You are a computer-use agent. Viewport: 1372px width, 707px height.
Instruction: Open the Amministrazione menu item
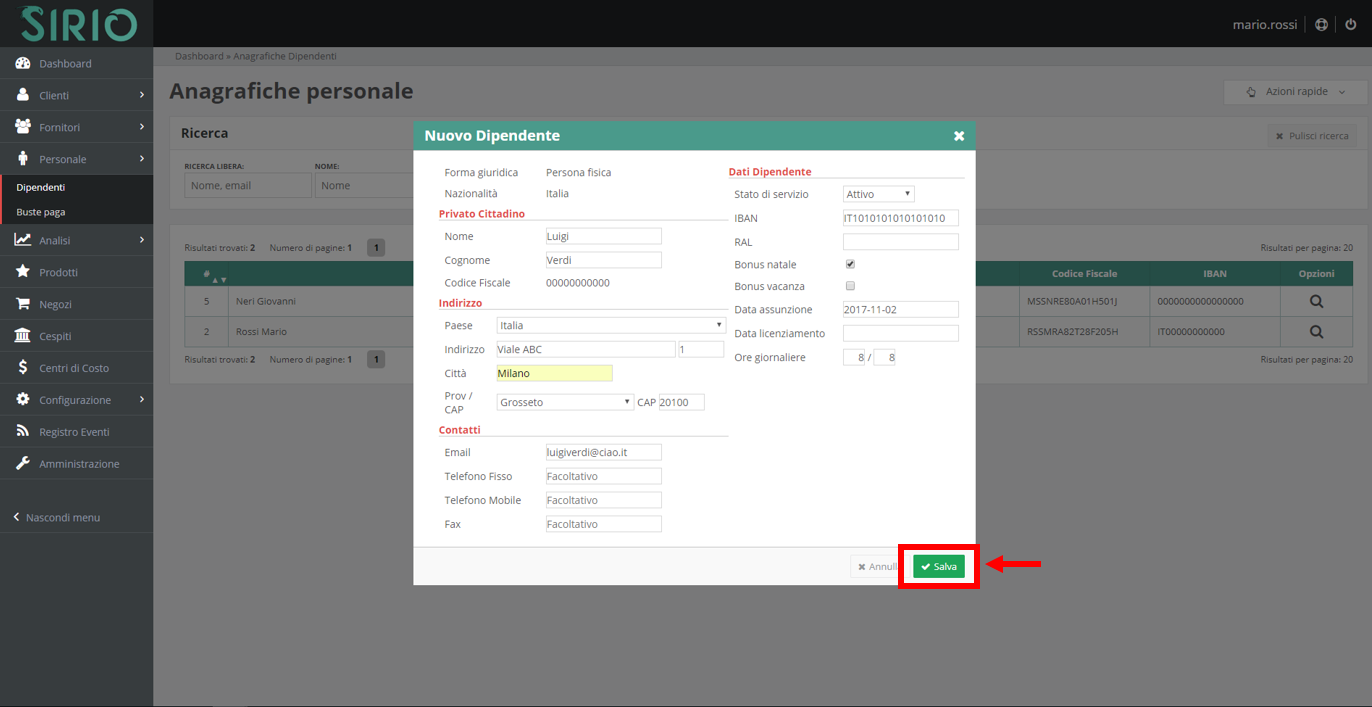coord(78,464)
